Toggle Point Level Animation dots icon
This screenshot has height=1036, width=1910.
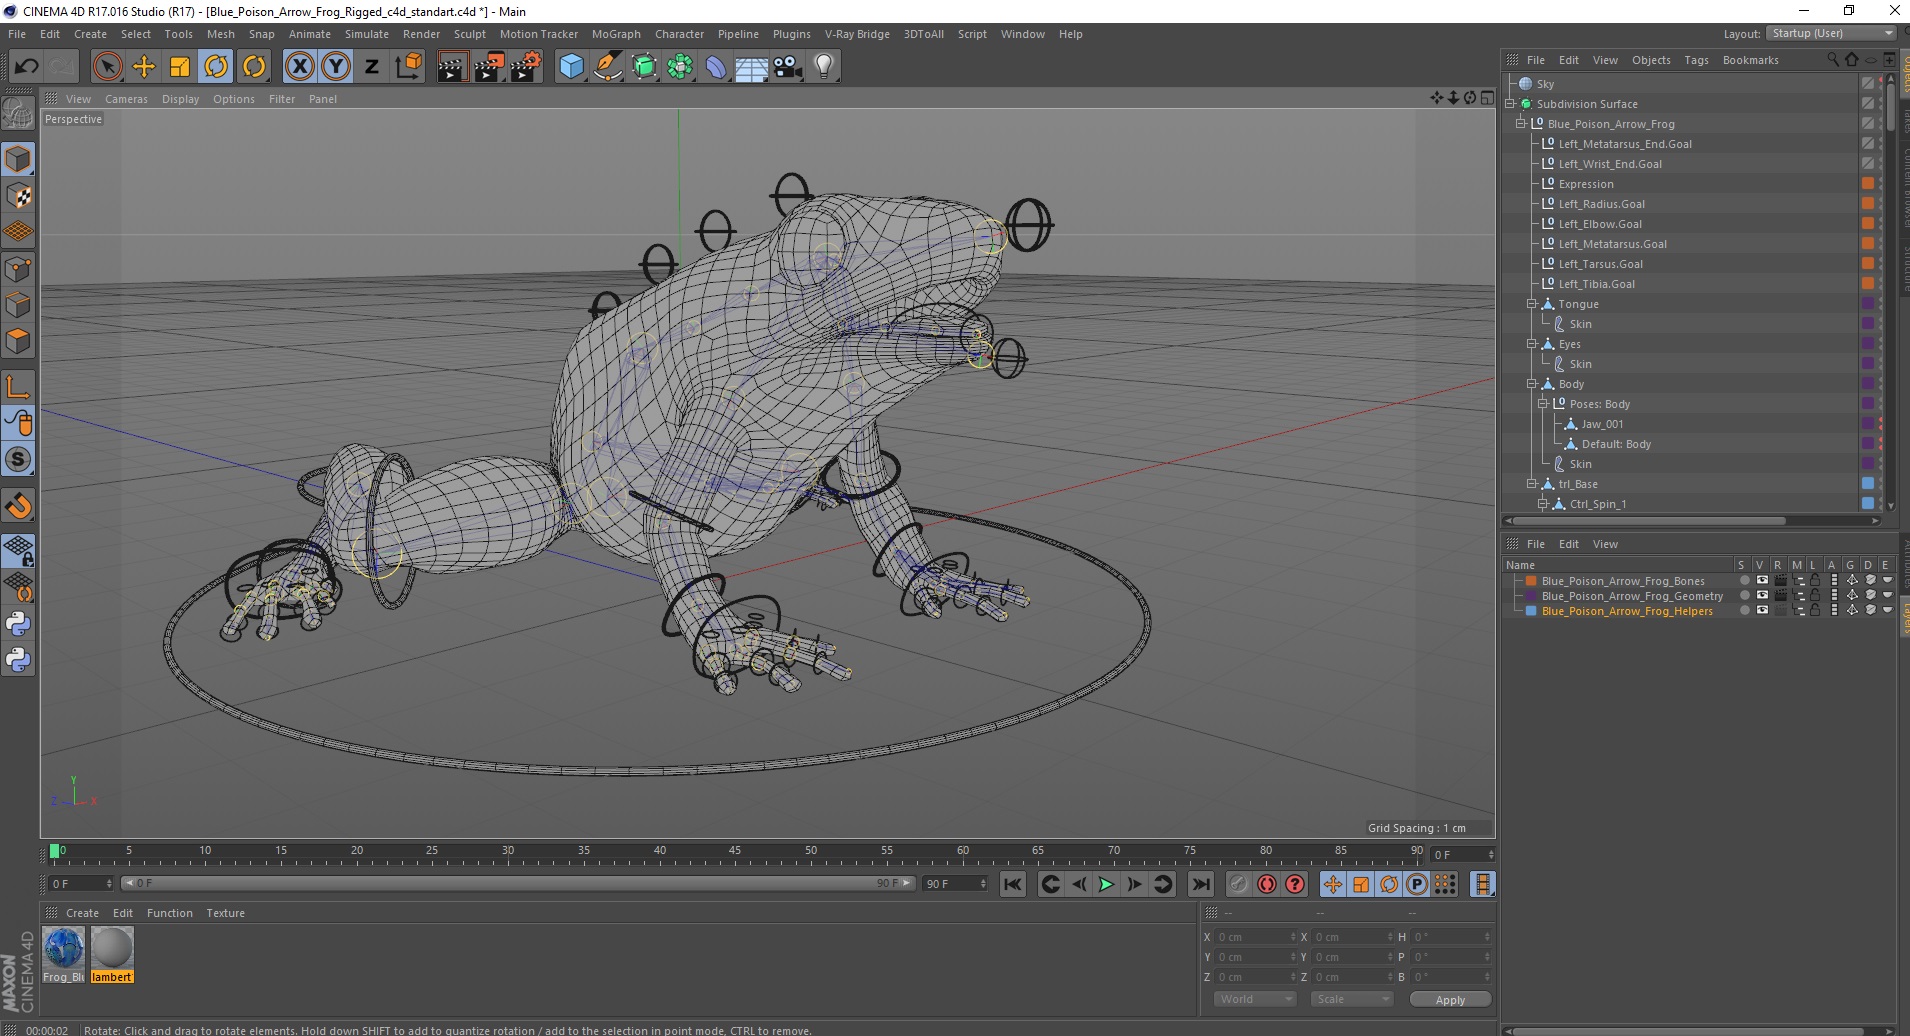pyautogui.click(x=1445, y=884)
